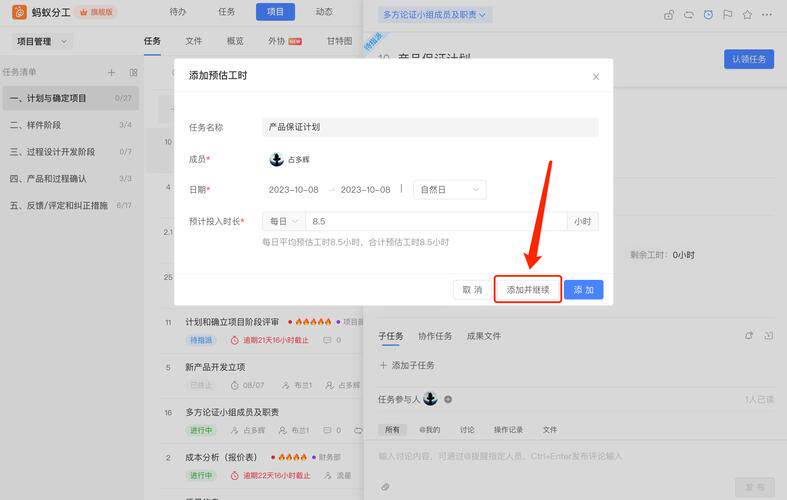787x500 pixels.
Task: Switch to the 子任务 tab
Action: pyautogui.click(x=390, y=336)
